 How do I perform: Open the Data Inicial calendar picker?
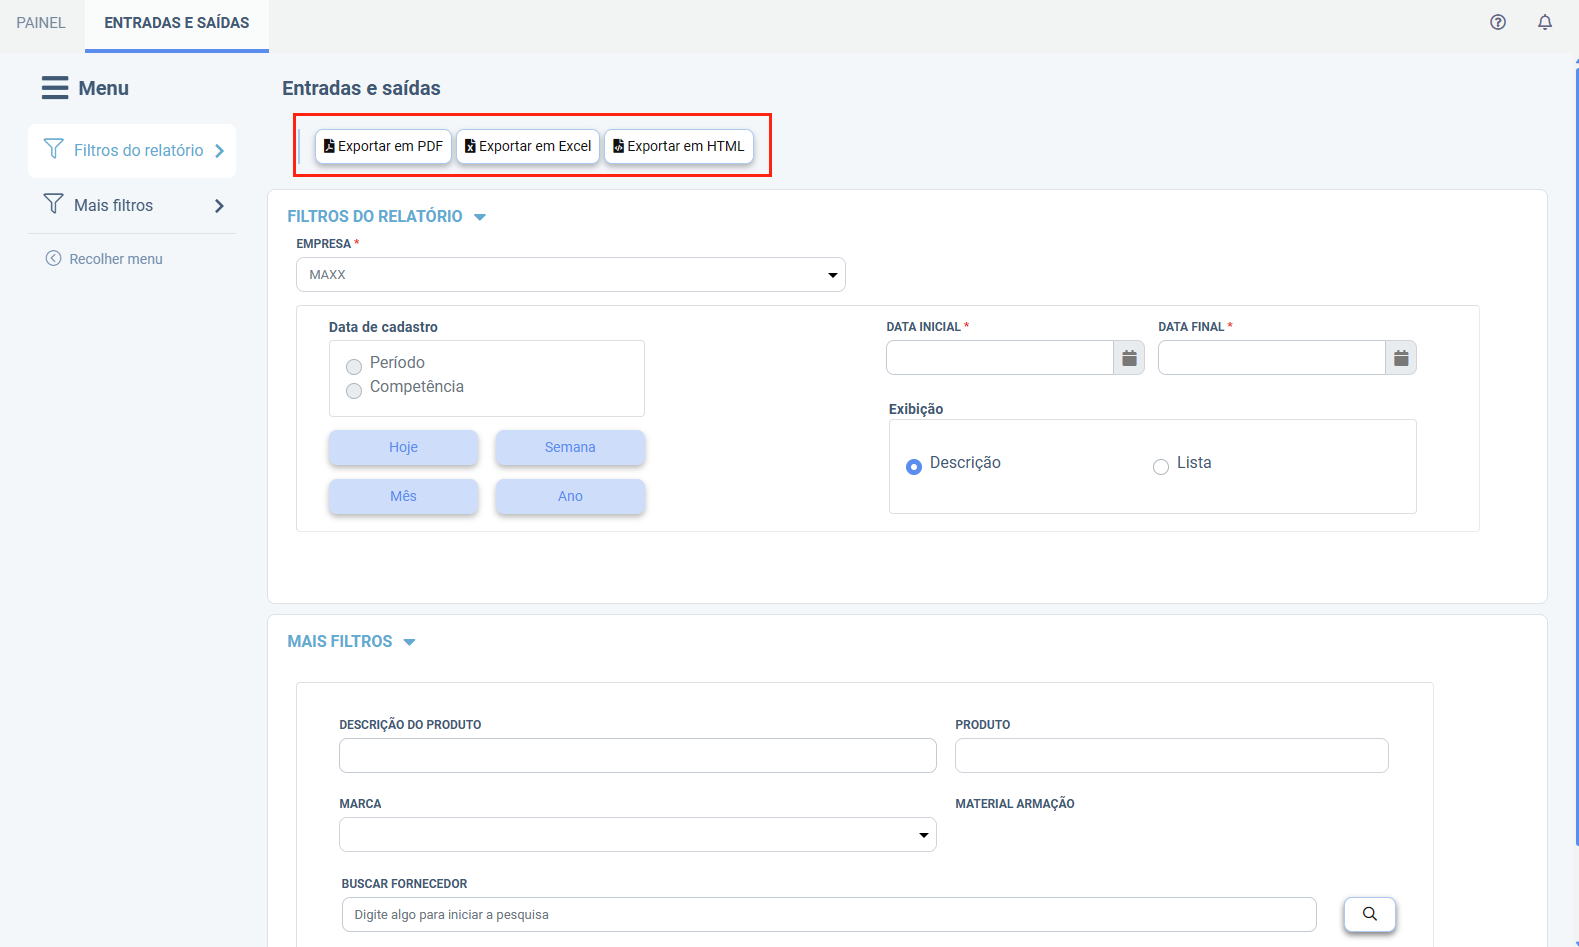(x=1129, y=358)
